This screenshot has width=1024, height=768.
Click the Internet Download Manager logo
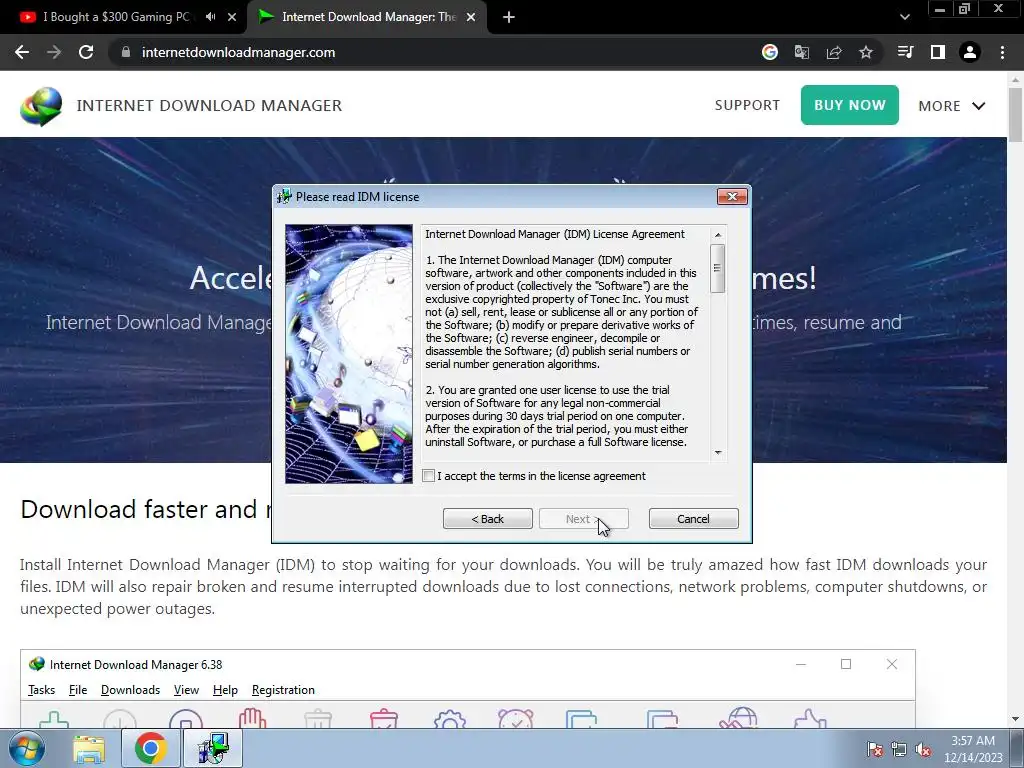pos(41,106)
